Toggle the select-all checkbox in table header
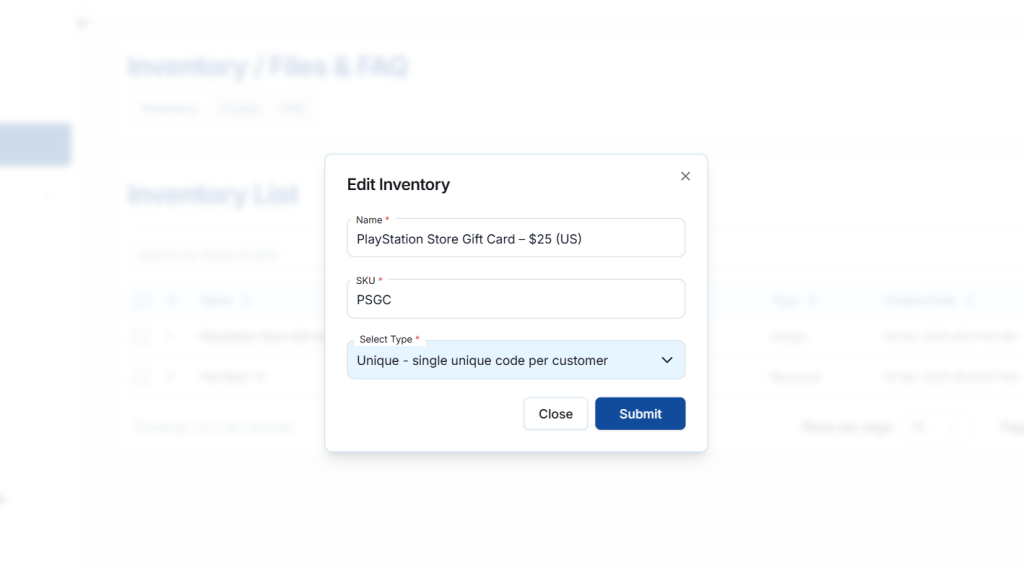 (141, 300)
